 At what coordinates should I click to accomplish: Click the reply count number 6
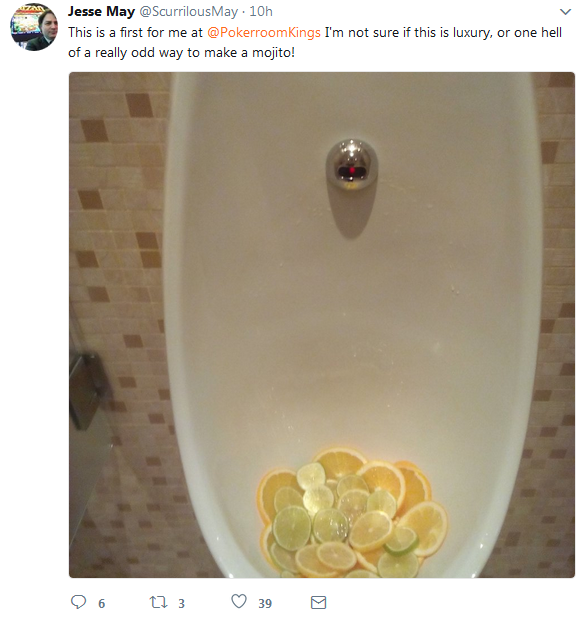tap(102, 603)
